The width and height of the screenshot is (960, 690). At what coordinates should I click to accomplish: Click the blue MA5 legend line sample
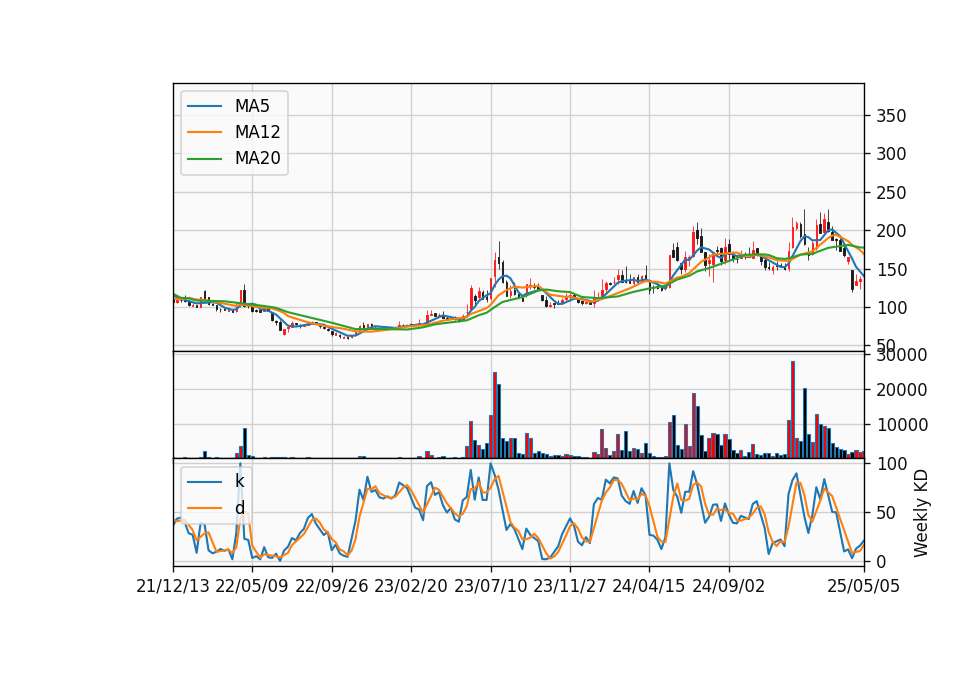tap(204, 106)
